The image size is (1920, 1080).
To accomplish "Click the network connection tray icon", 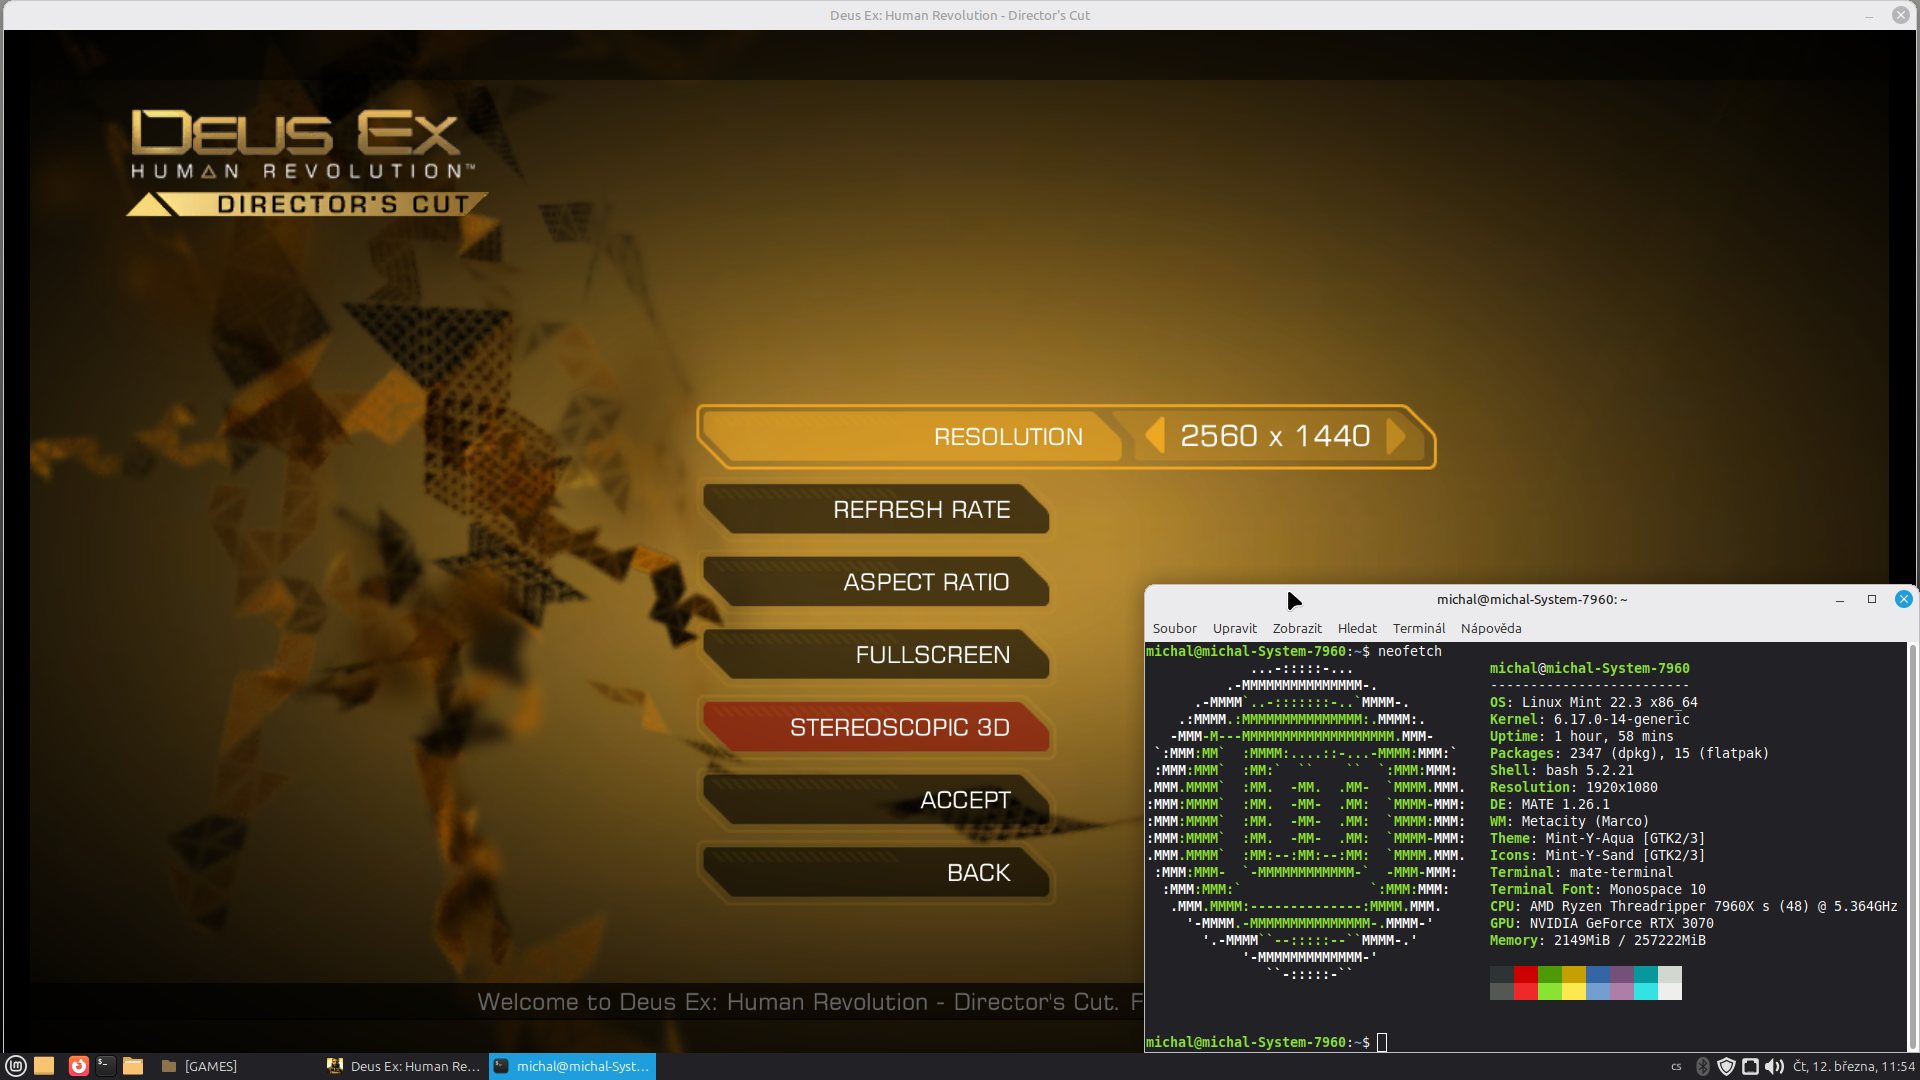I will (x=1750, y=1066).
